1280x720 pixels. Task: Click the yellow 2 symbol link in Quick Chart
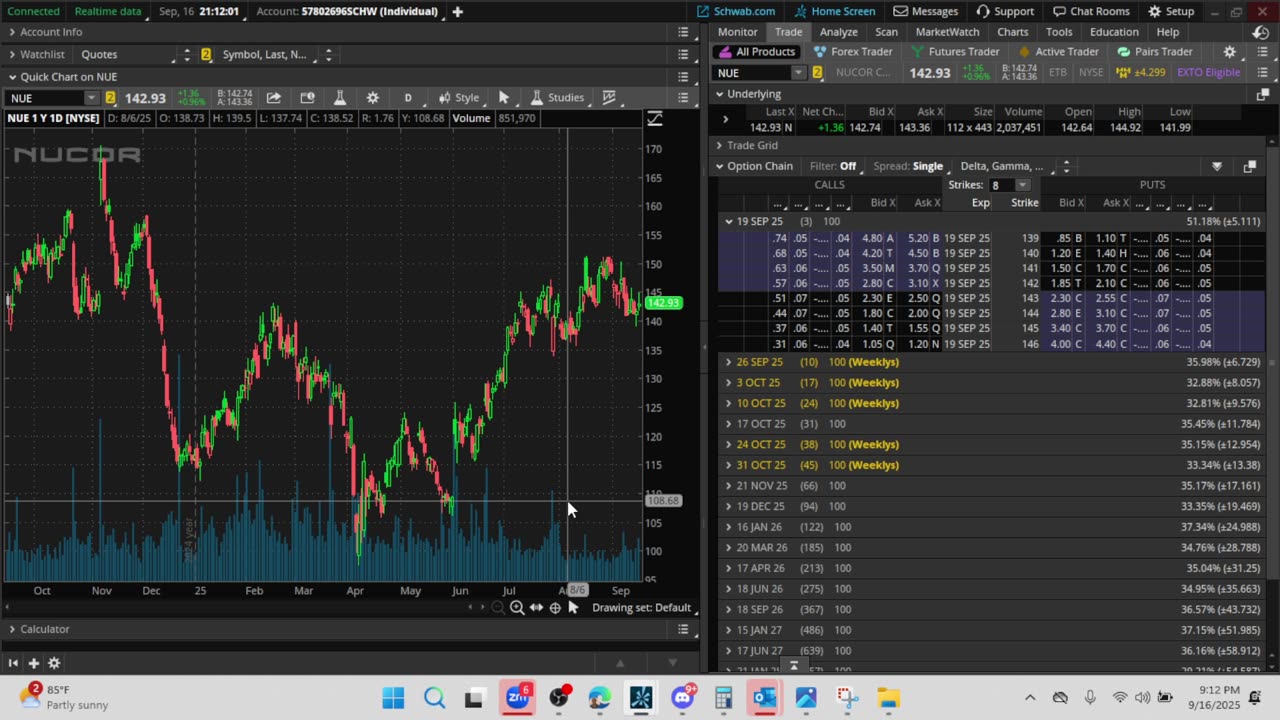(110, 98)
